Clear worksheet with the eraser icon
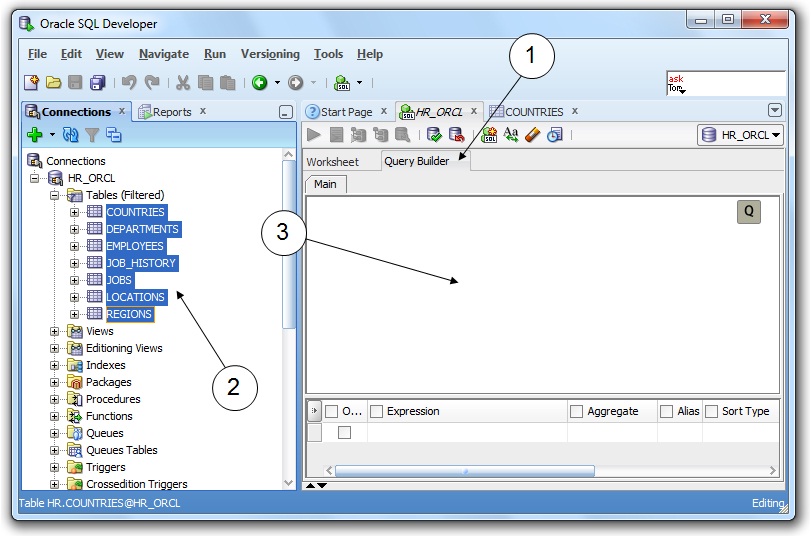 [533, 135]
